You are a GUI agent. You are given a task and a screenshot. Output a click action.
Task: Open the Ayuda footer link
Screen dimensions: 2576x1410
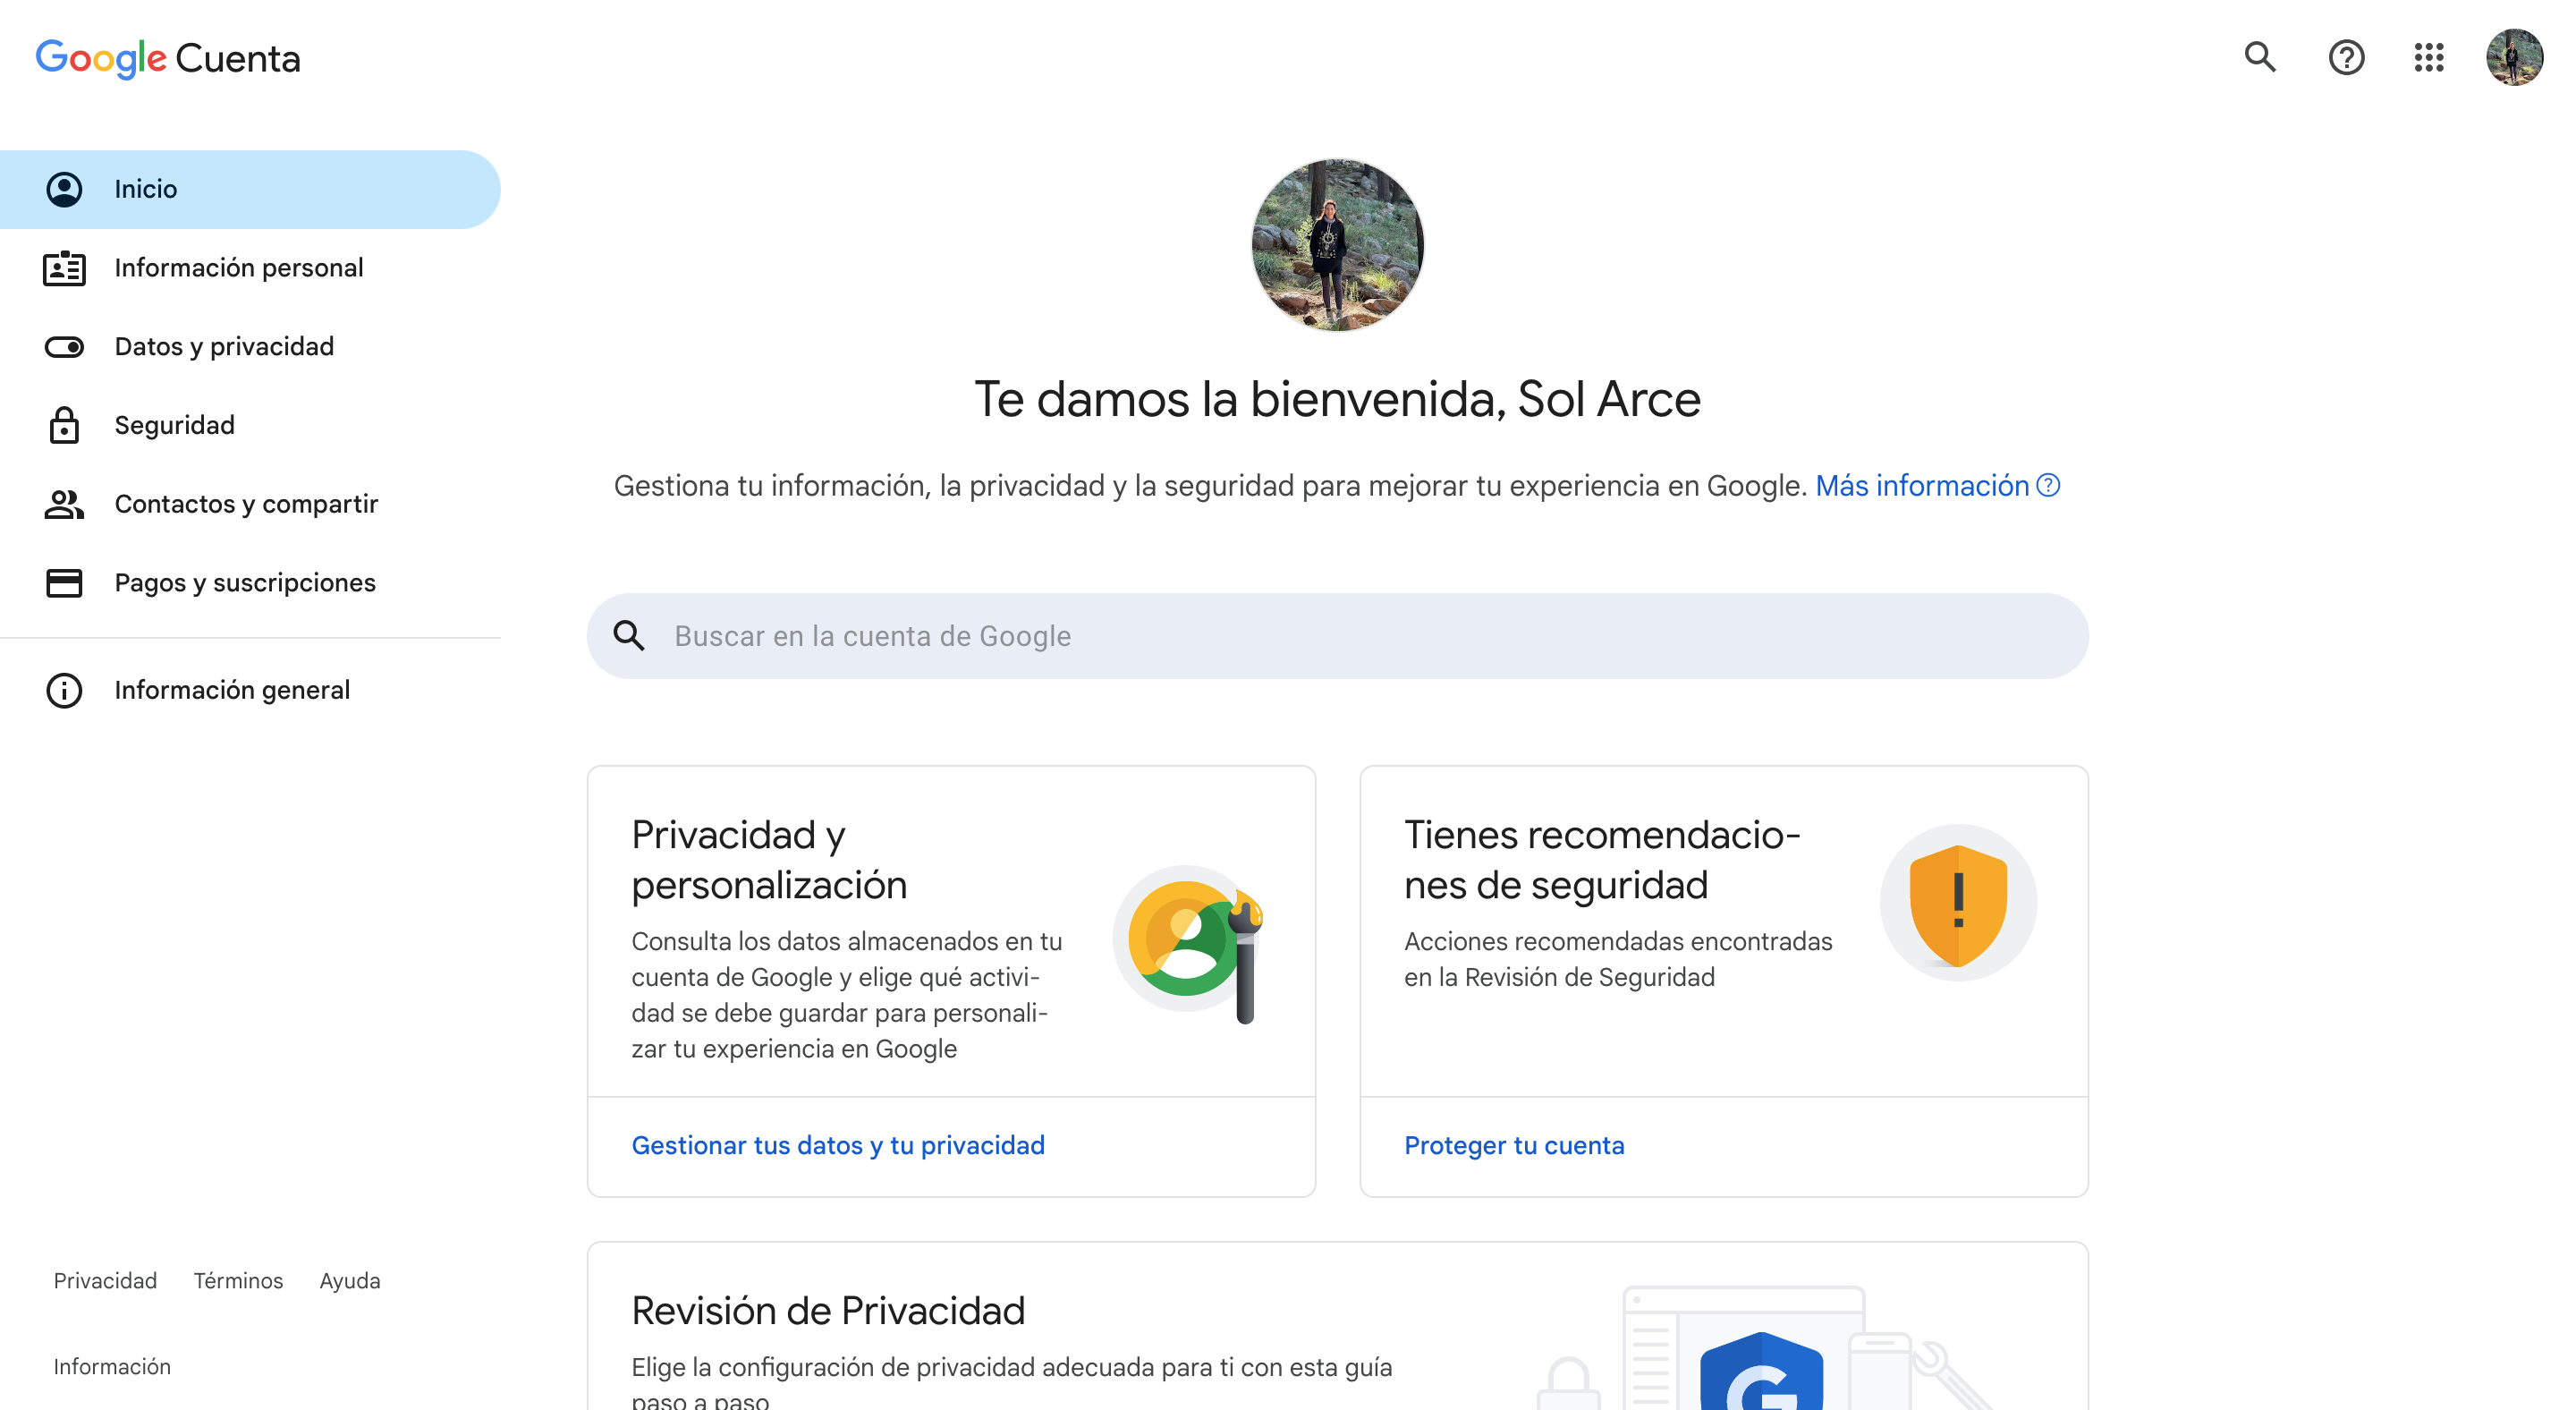tap(350, 1281)
